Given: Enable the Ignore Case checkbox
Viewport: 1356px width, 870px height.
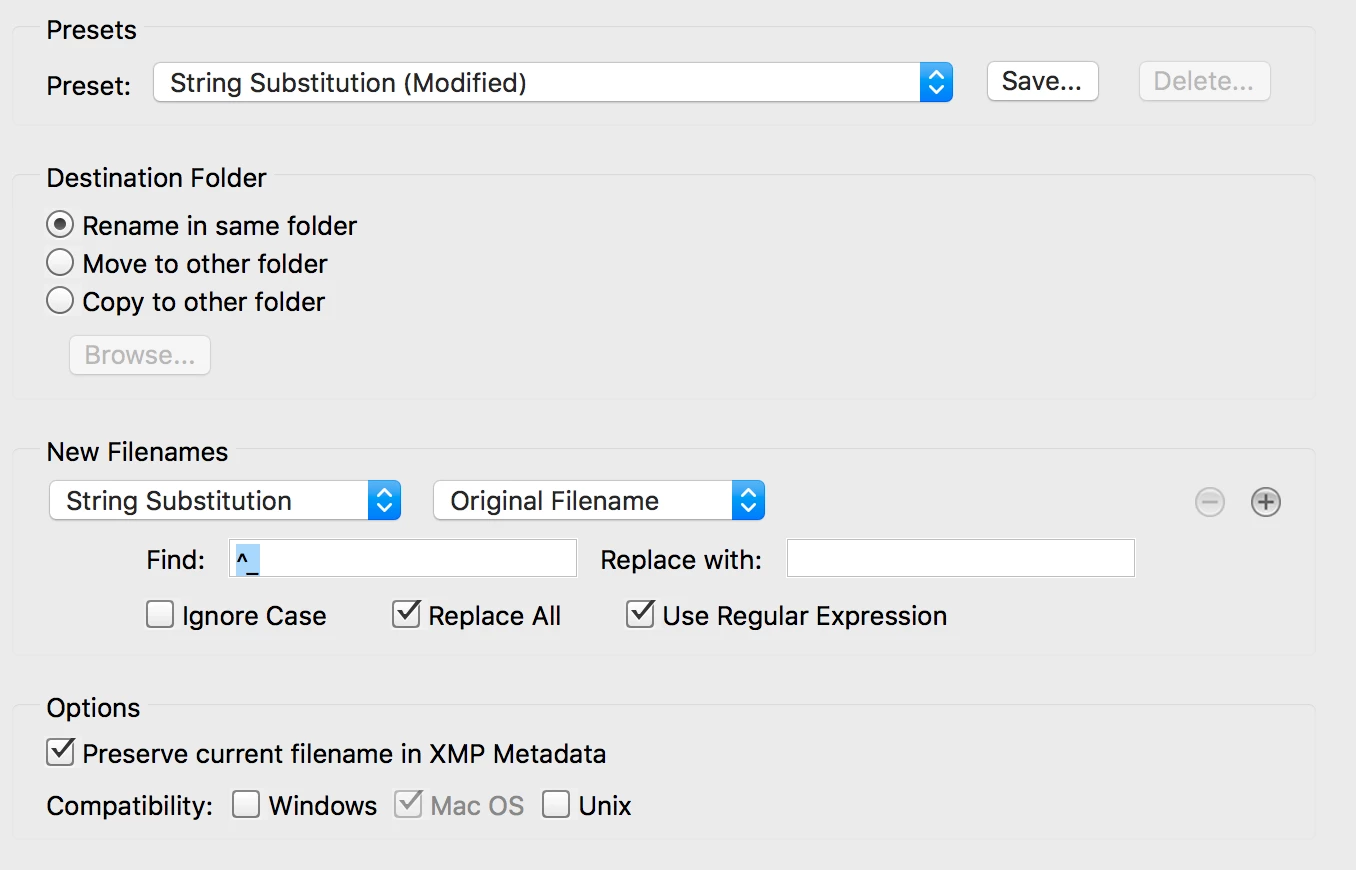Looking at the screenshot, I should (x=160, y=614).
